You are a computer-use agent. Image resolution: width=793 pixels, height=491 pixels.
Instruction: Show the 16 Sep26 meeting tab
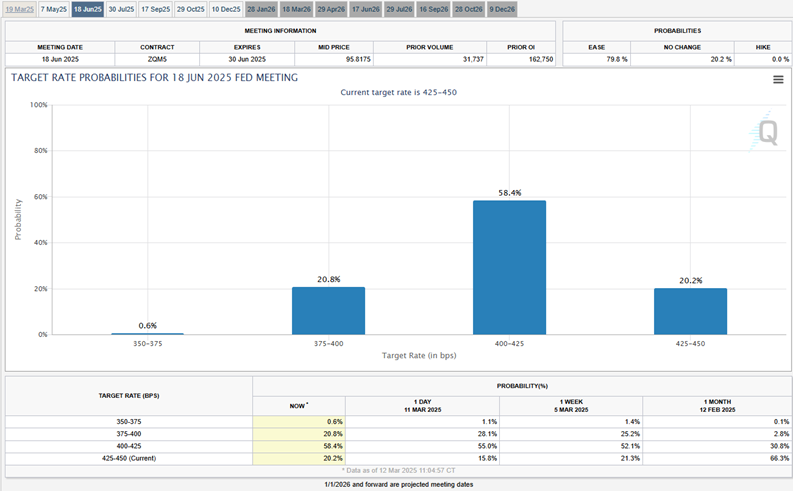click(434, 8)
